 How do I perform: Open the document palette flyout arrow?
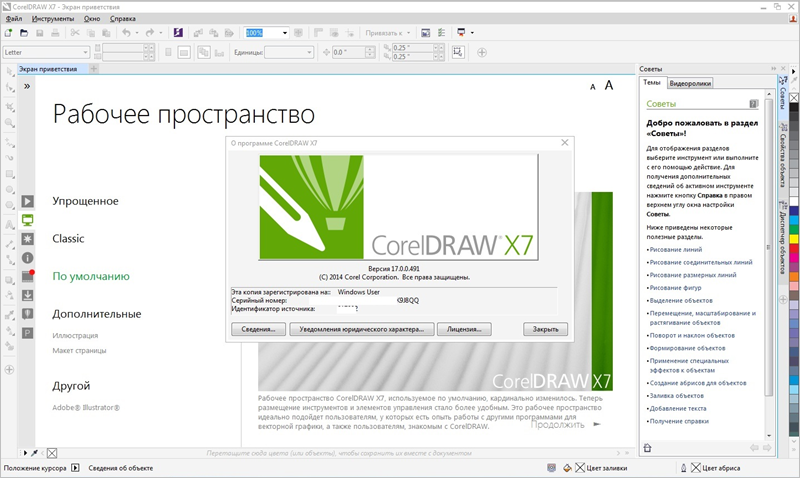pos(26,453)
